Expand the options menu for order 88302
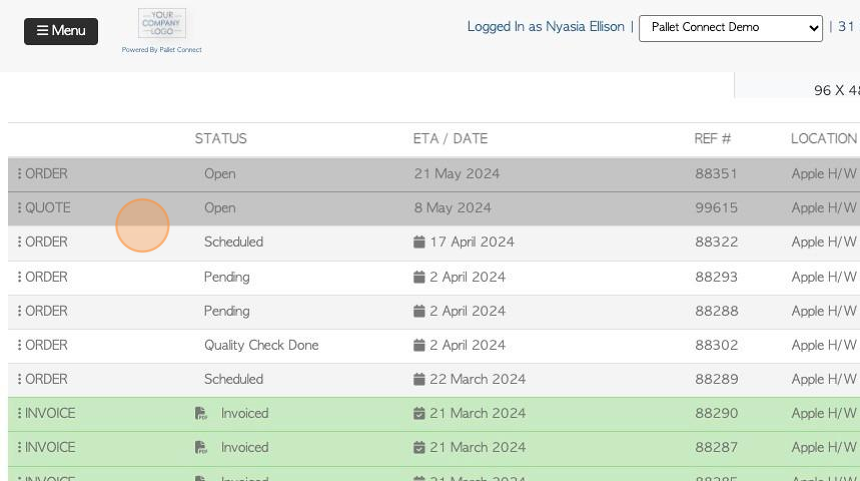This screenshot has width=860, height=481. click(20, 345)
